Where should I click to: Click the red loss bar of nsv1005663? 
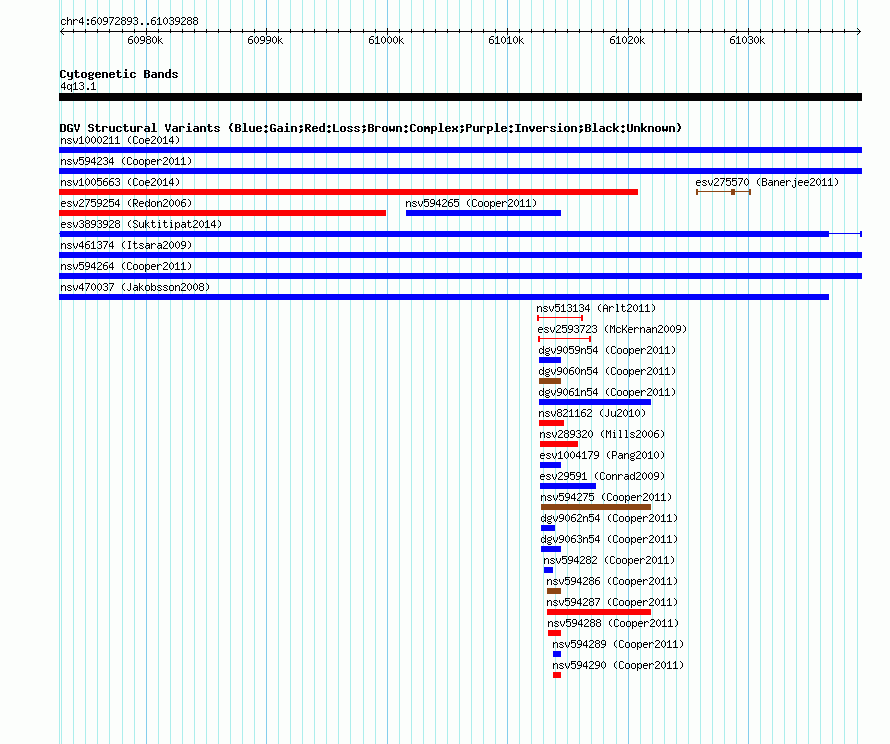tap(349, 192)
